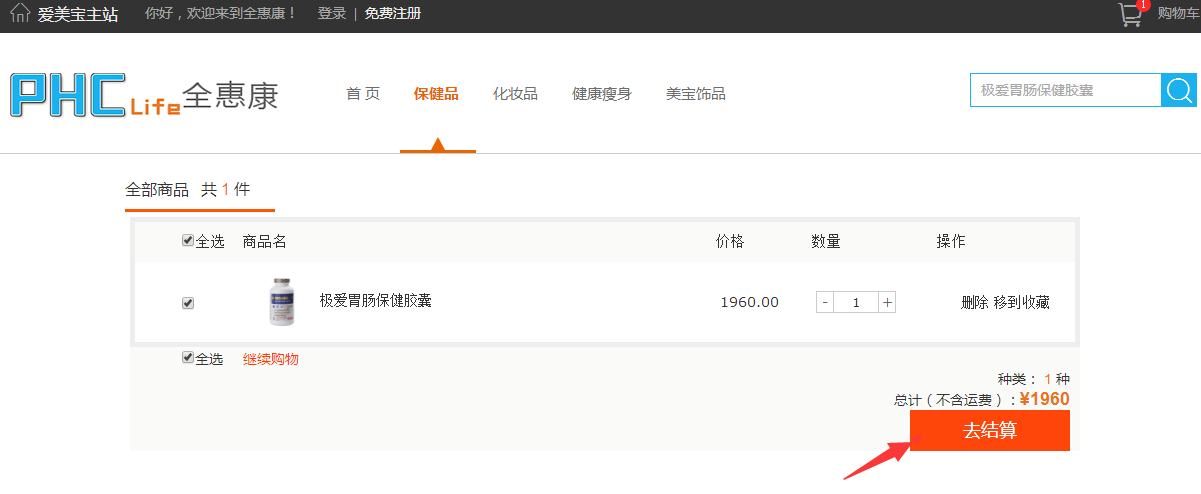This screenshot has width=1201, height=494.
Task: Go to the 首页 menu item
Action: tap(363, 94)
